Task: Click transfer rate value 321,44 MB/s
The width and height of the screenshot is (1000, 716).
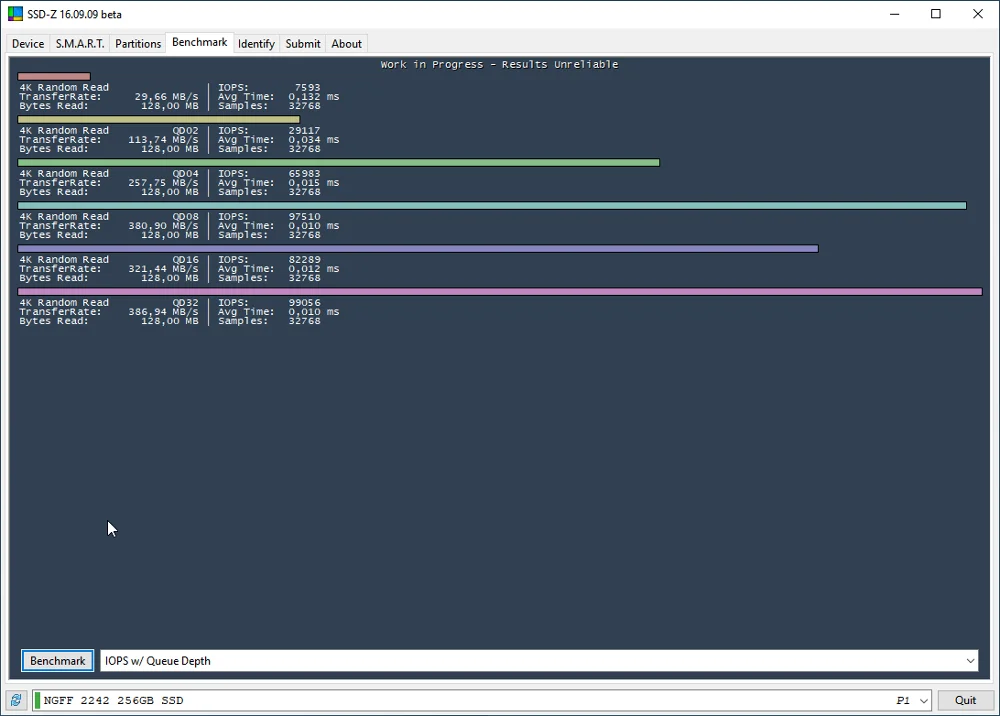Action: click(x=163, y=269)
